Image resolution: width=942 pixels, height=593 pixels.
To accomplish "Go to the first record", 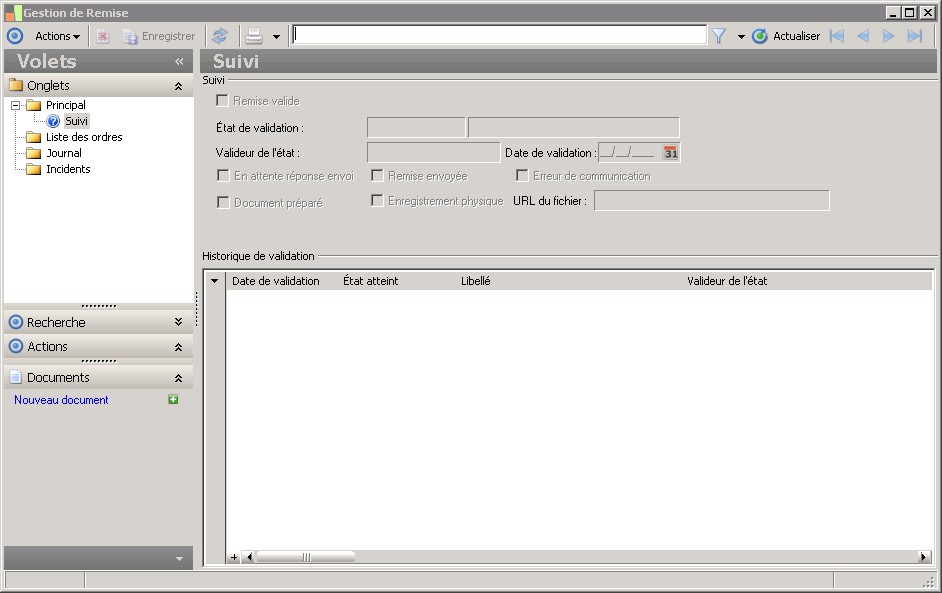I will tap(837, 36).
